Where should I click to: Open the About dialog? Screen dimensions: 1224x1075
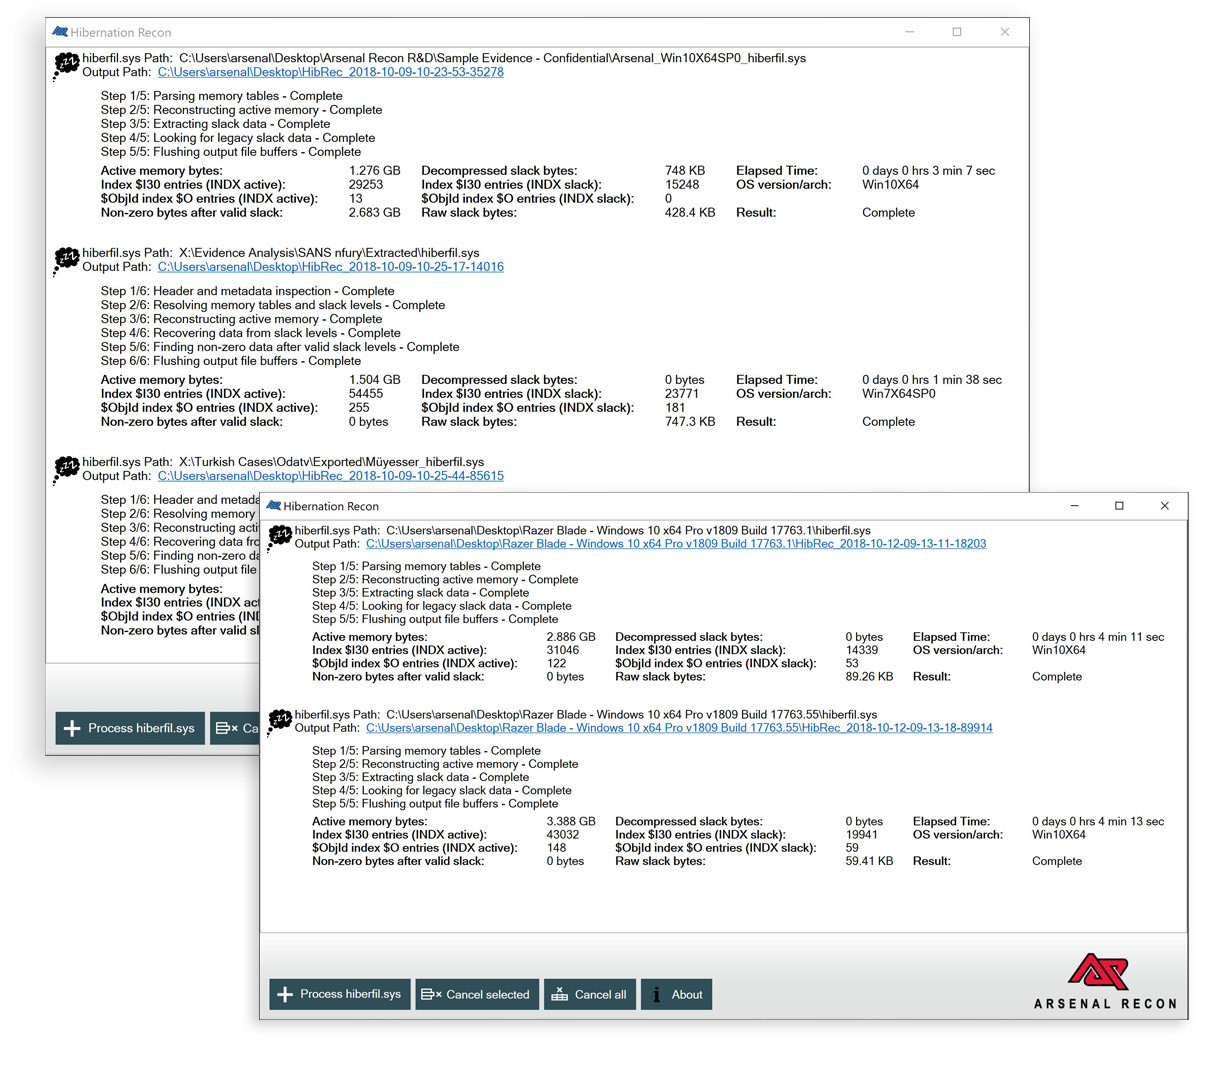pyautogui.click(x=676, y=994)
